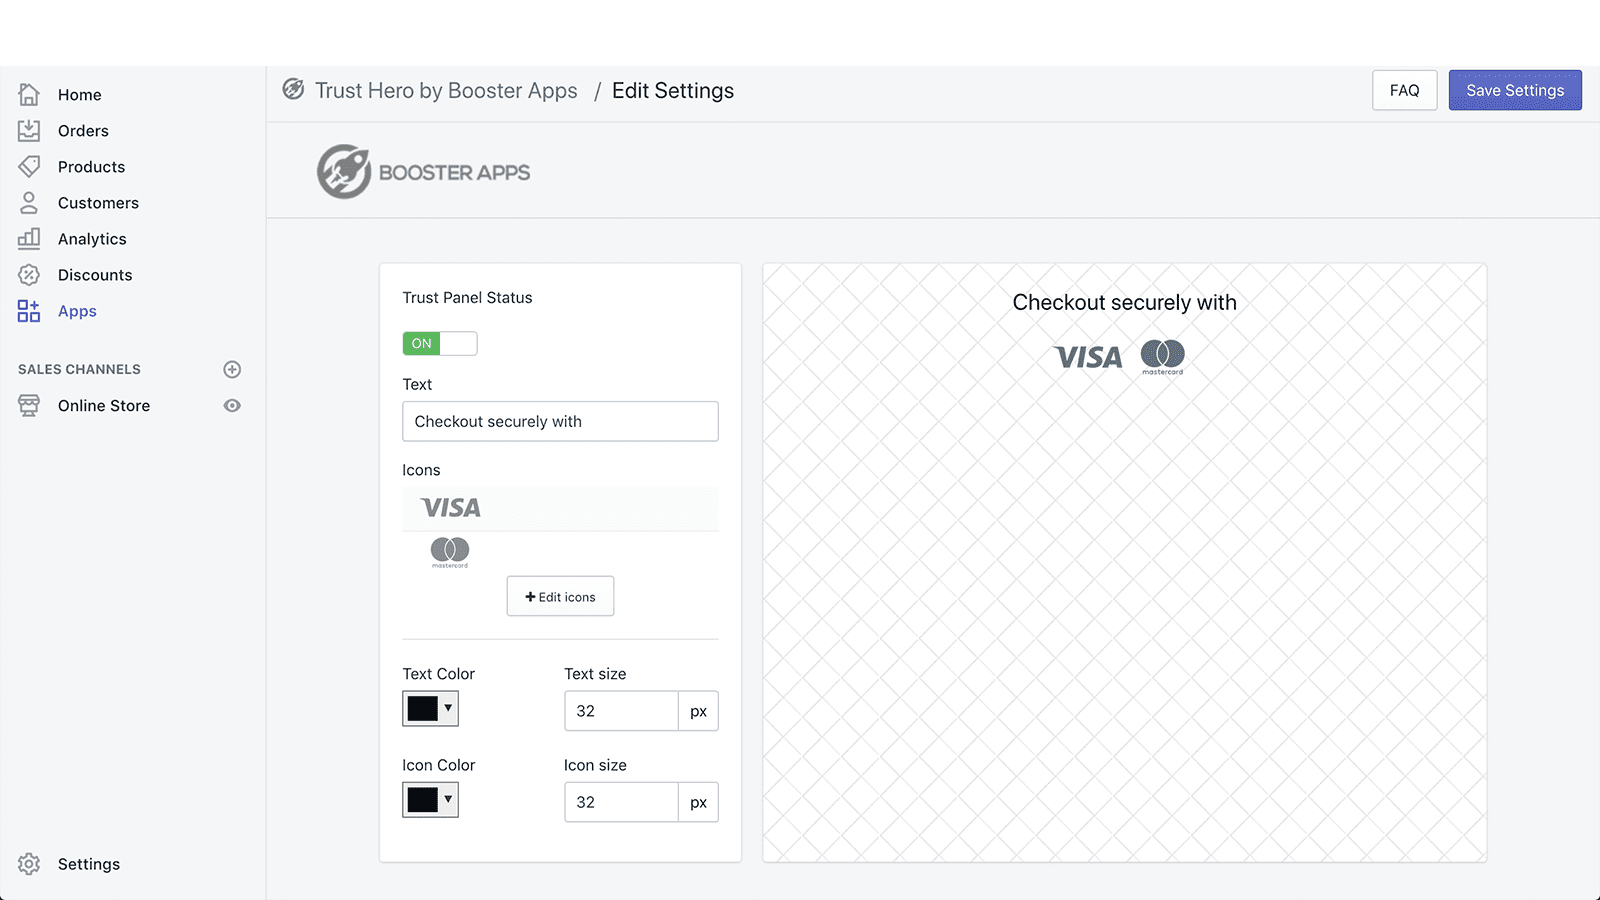This screenshot has height=900, width=1600.
Task: Go to Orders section
Action: point(83,131)
